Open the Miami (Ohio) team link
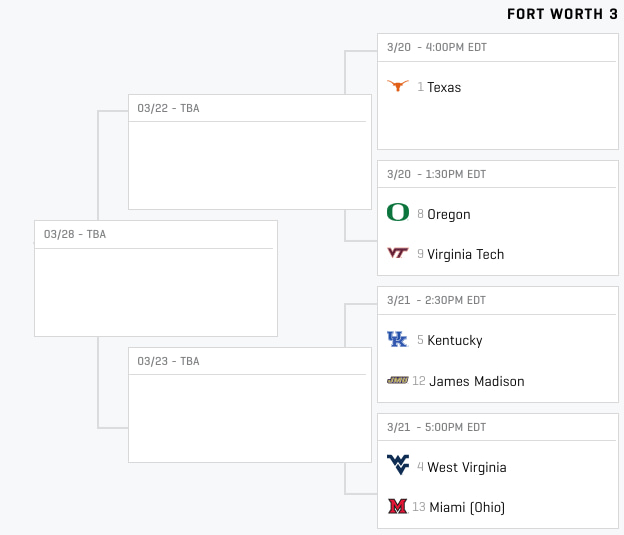This screenshot has height=535, width=624. (x=465, y=507)
